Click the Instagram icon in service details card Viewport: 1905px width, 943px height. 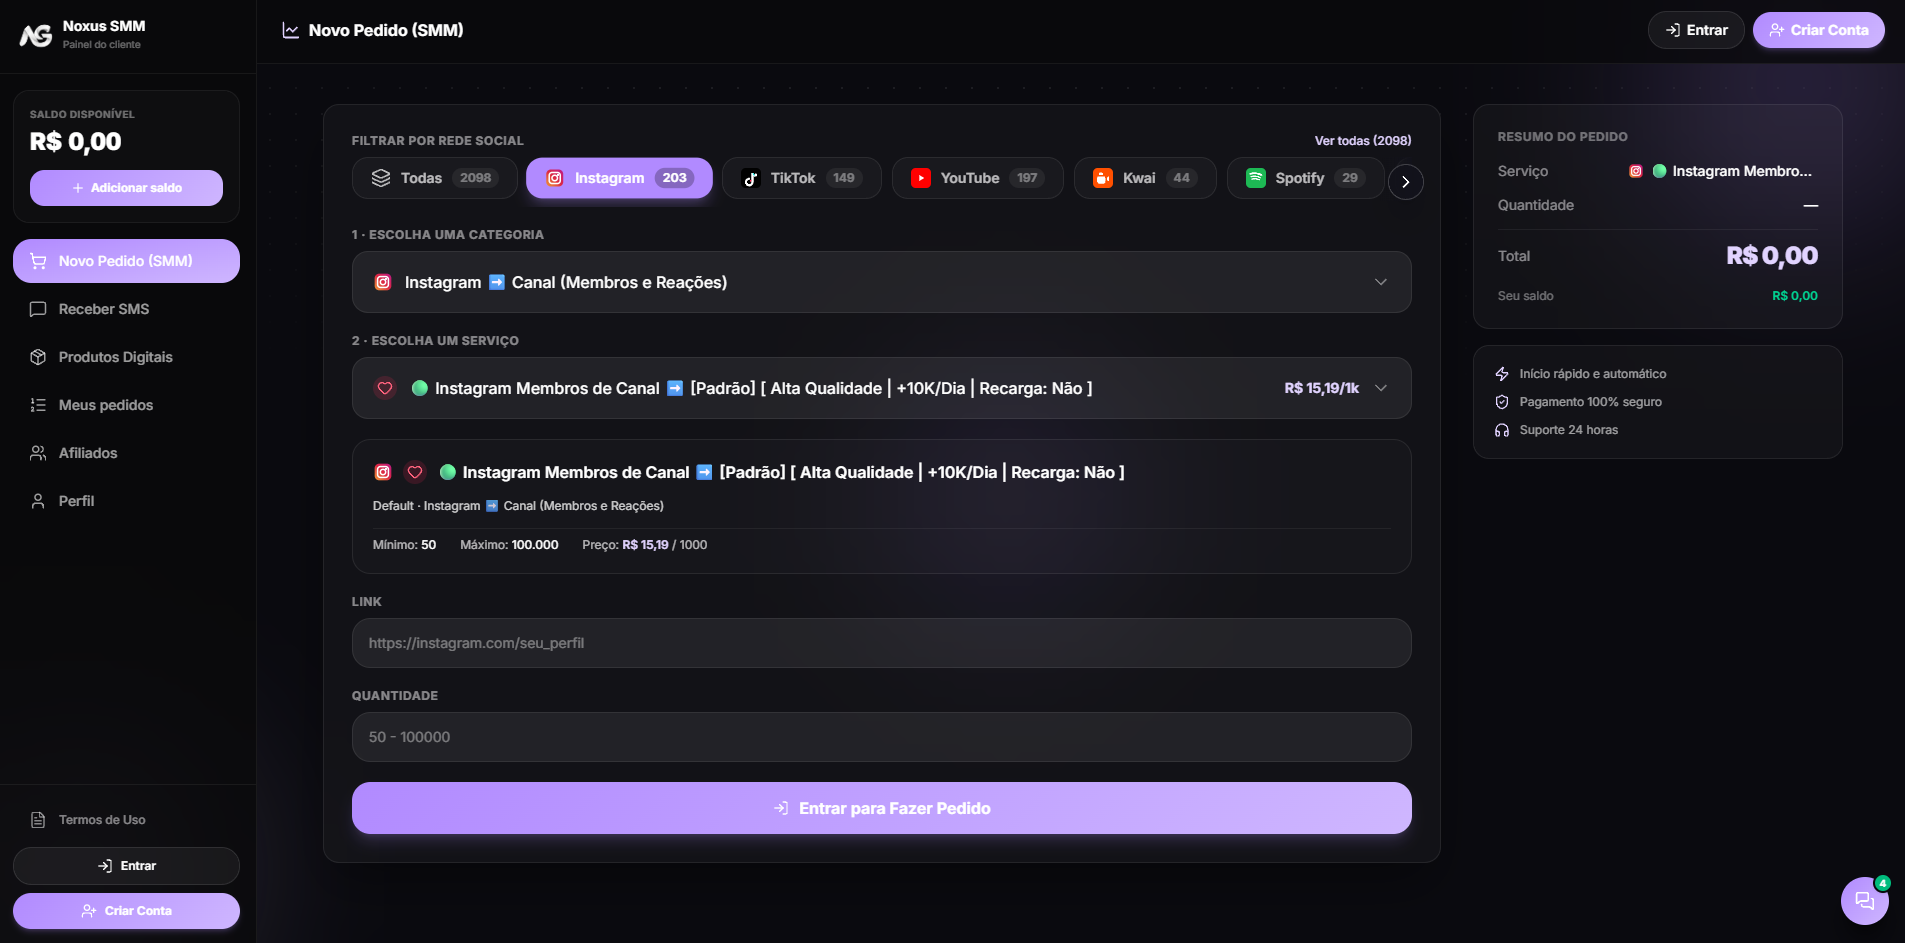coord(383,472)
